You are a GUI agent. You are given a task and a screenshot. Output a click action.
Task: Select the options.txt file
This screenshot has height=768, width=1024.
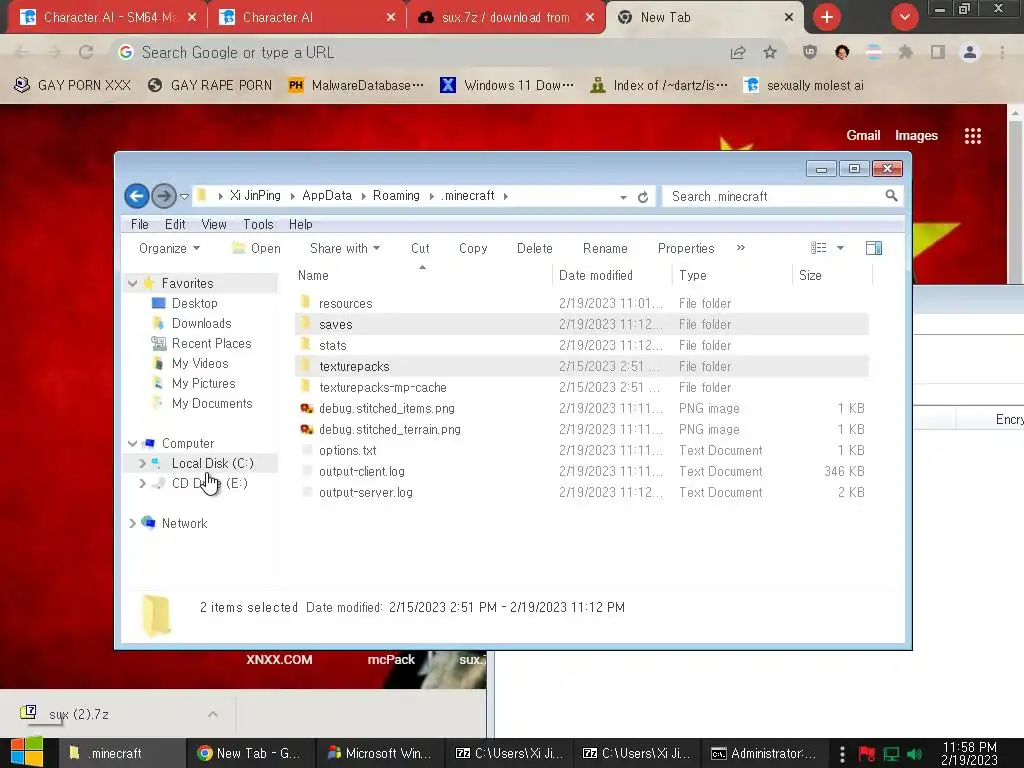(x=581, y=451)
